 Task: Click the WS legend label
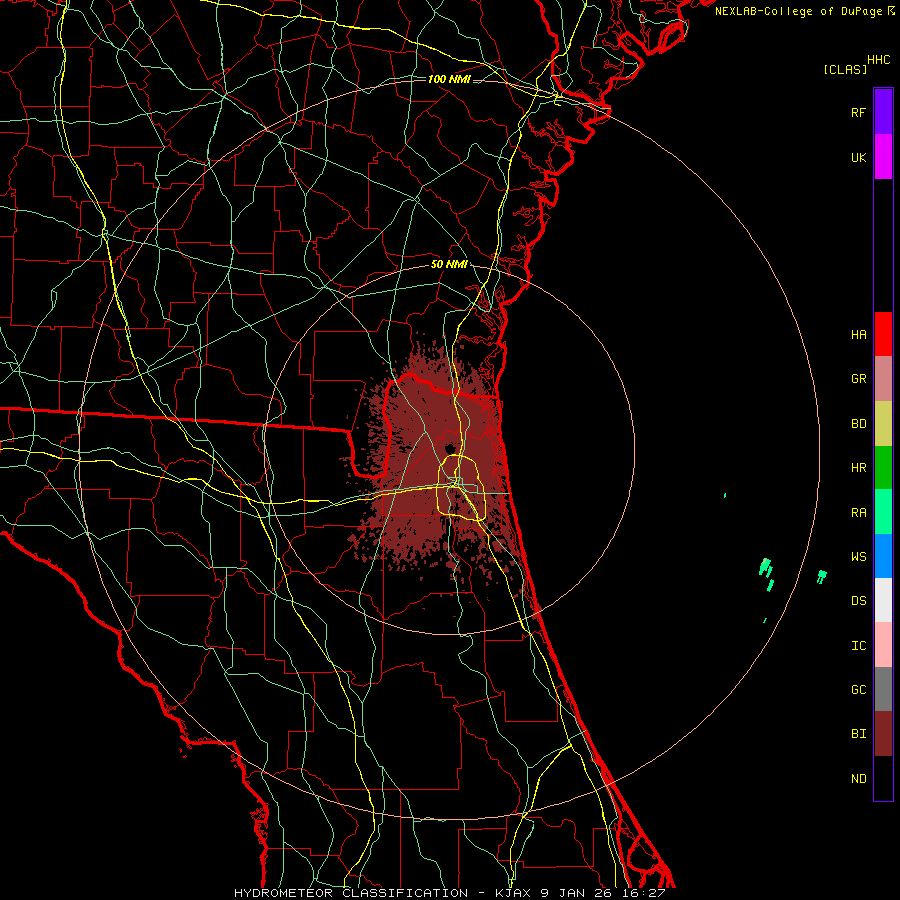pos(858,556)
